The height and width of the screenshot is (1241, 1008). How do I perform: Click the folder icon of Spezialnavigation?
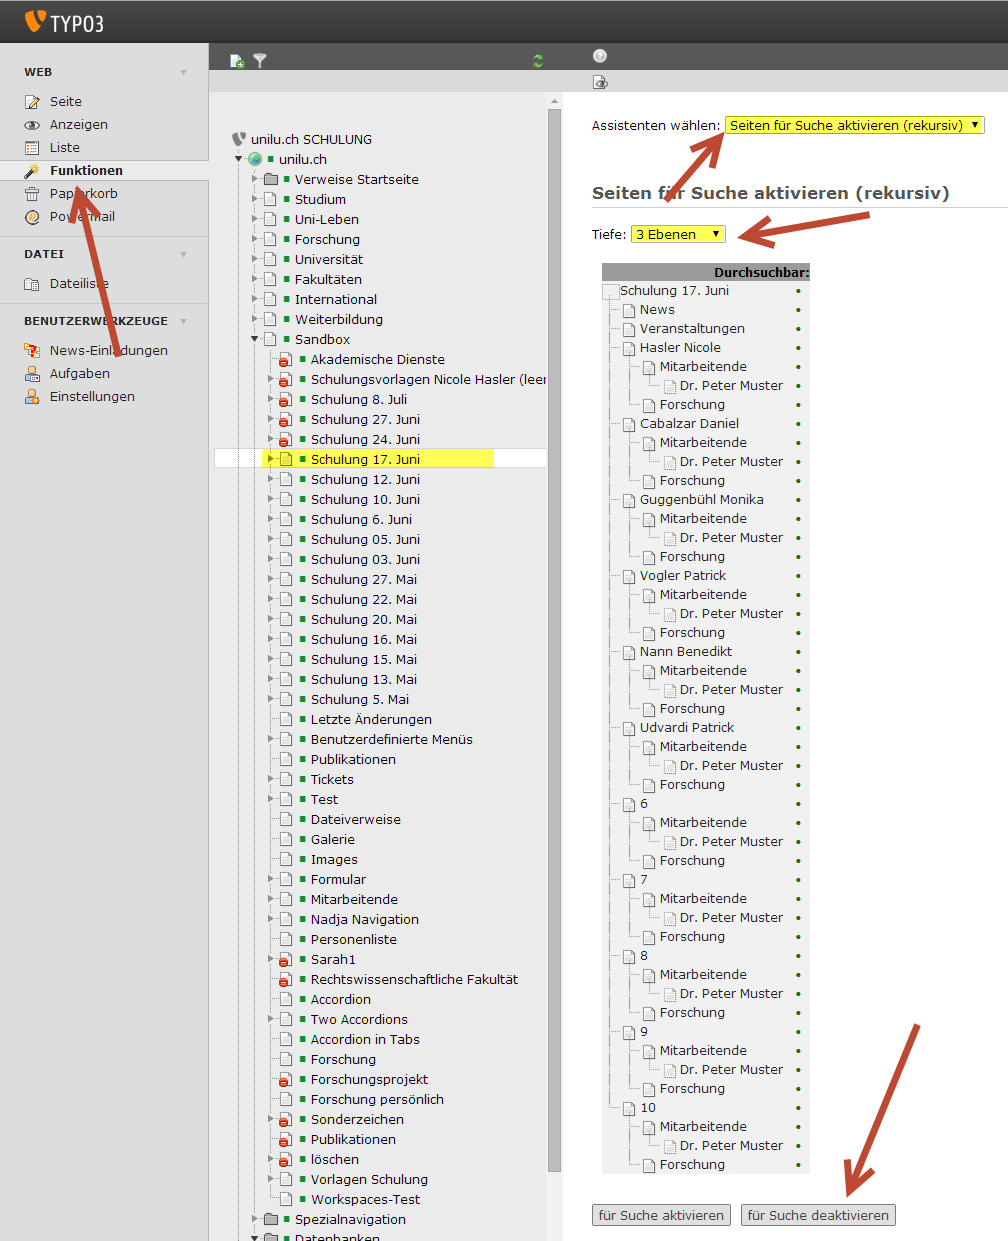pos(271,1219)
